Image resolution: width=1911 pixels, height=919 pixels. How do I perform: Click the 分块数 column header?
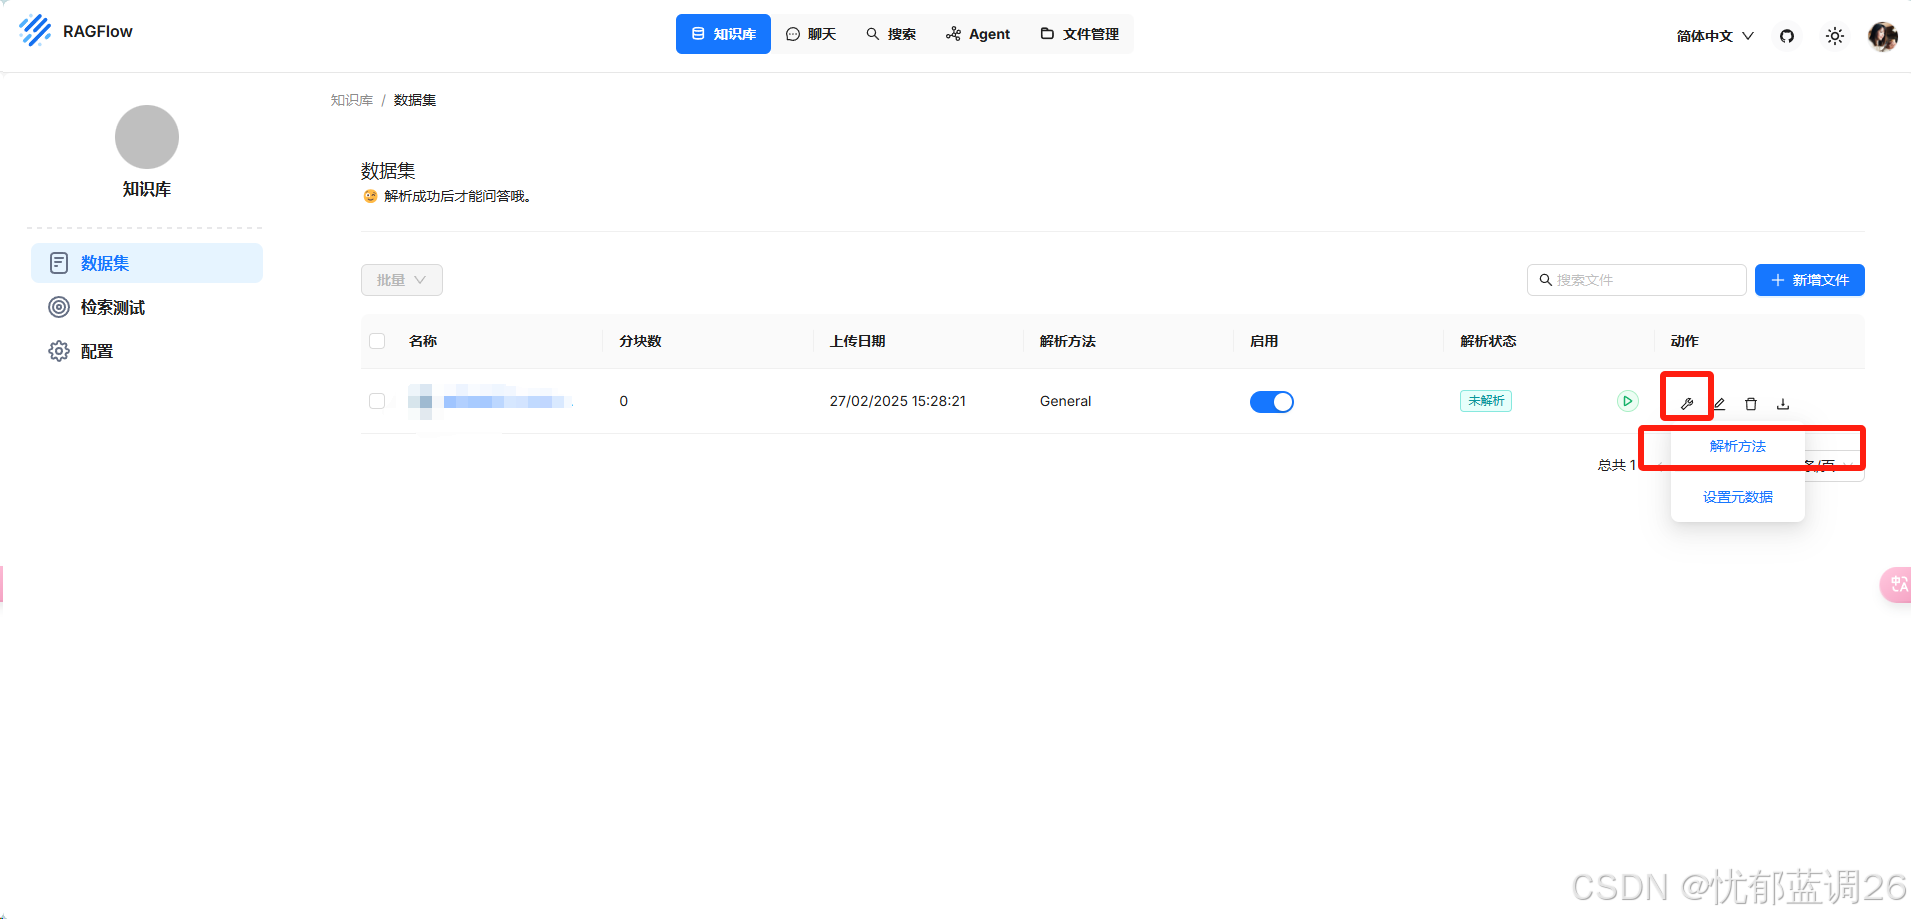641,341
